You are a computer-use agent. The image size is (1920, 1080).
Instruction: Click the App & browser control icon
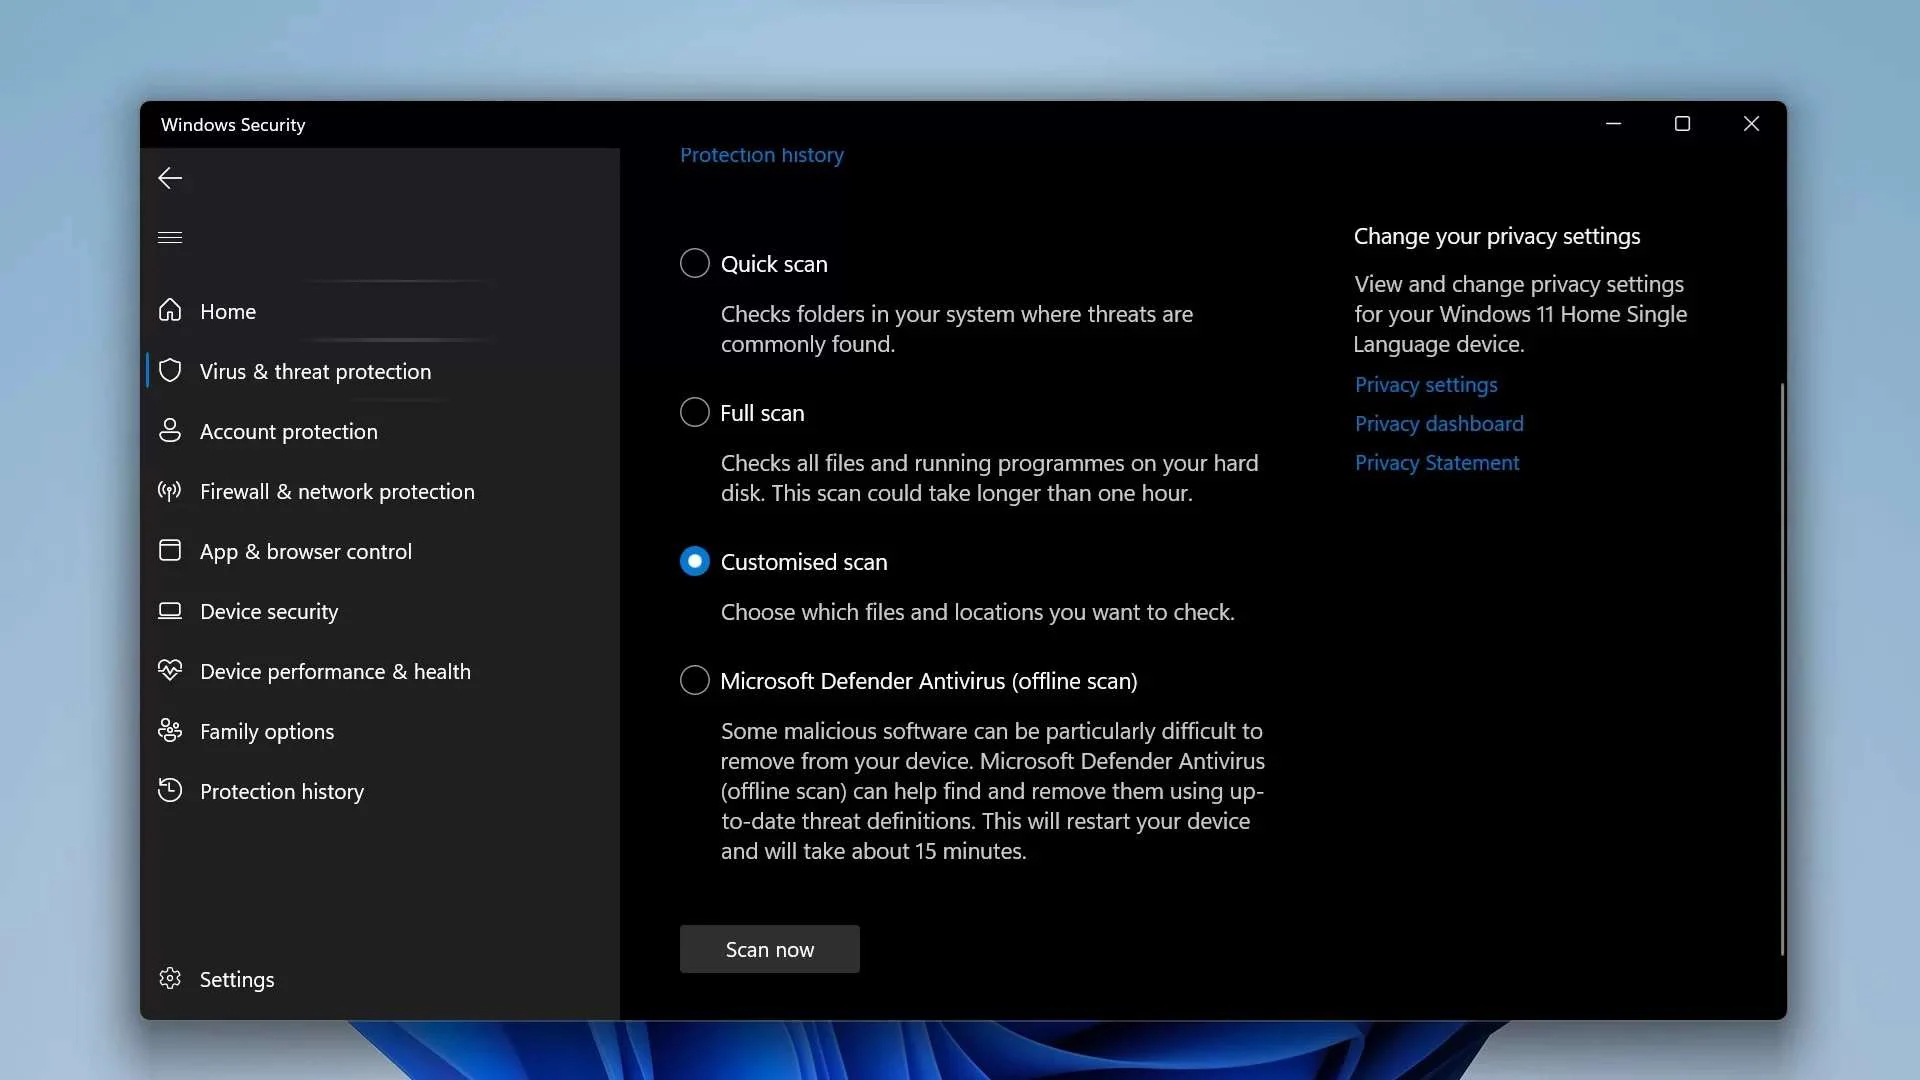tap(169, 551)
